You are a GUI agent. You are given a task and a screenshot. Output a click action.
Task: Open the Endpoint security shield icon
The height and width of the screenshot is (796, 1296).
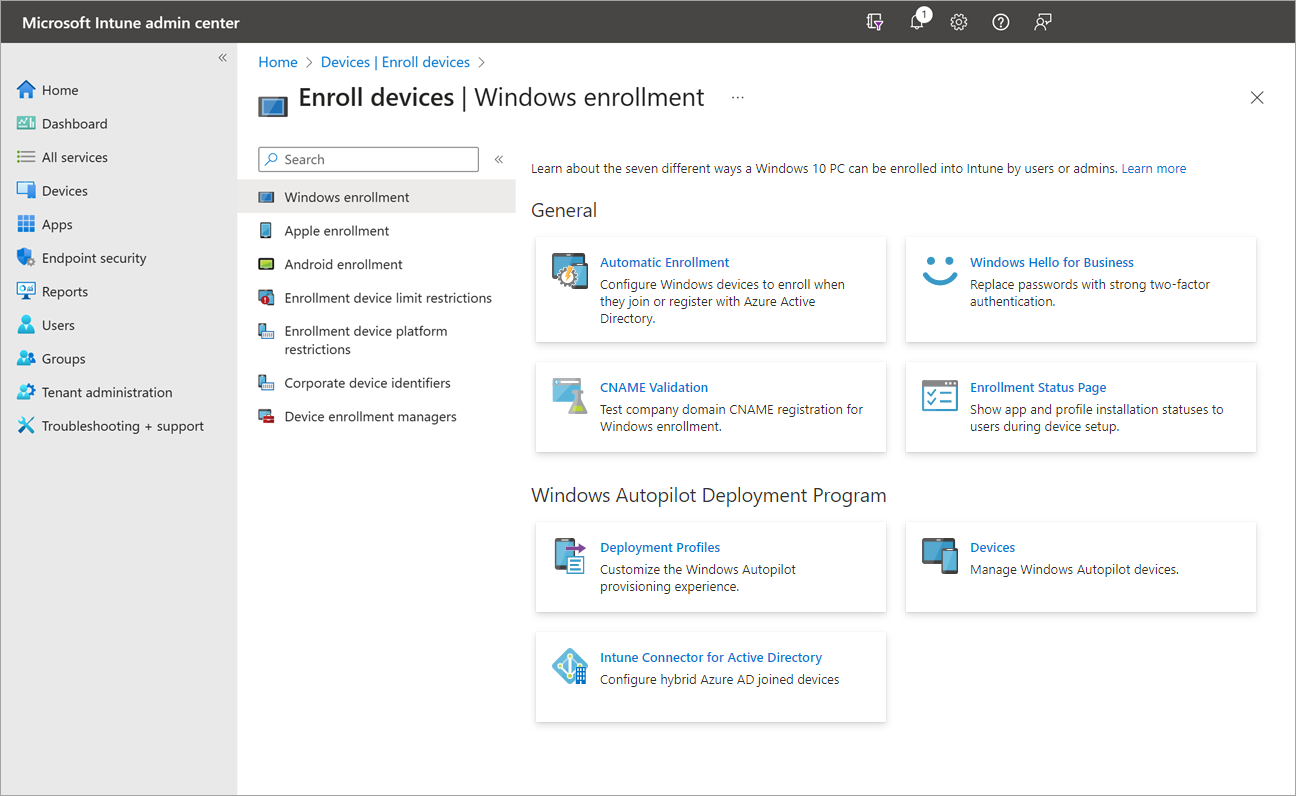click(26, 258)
